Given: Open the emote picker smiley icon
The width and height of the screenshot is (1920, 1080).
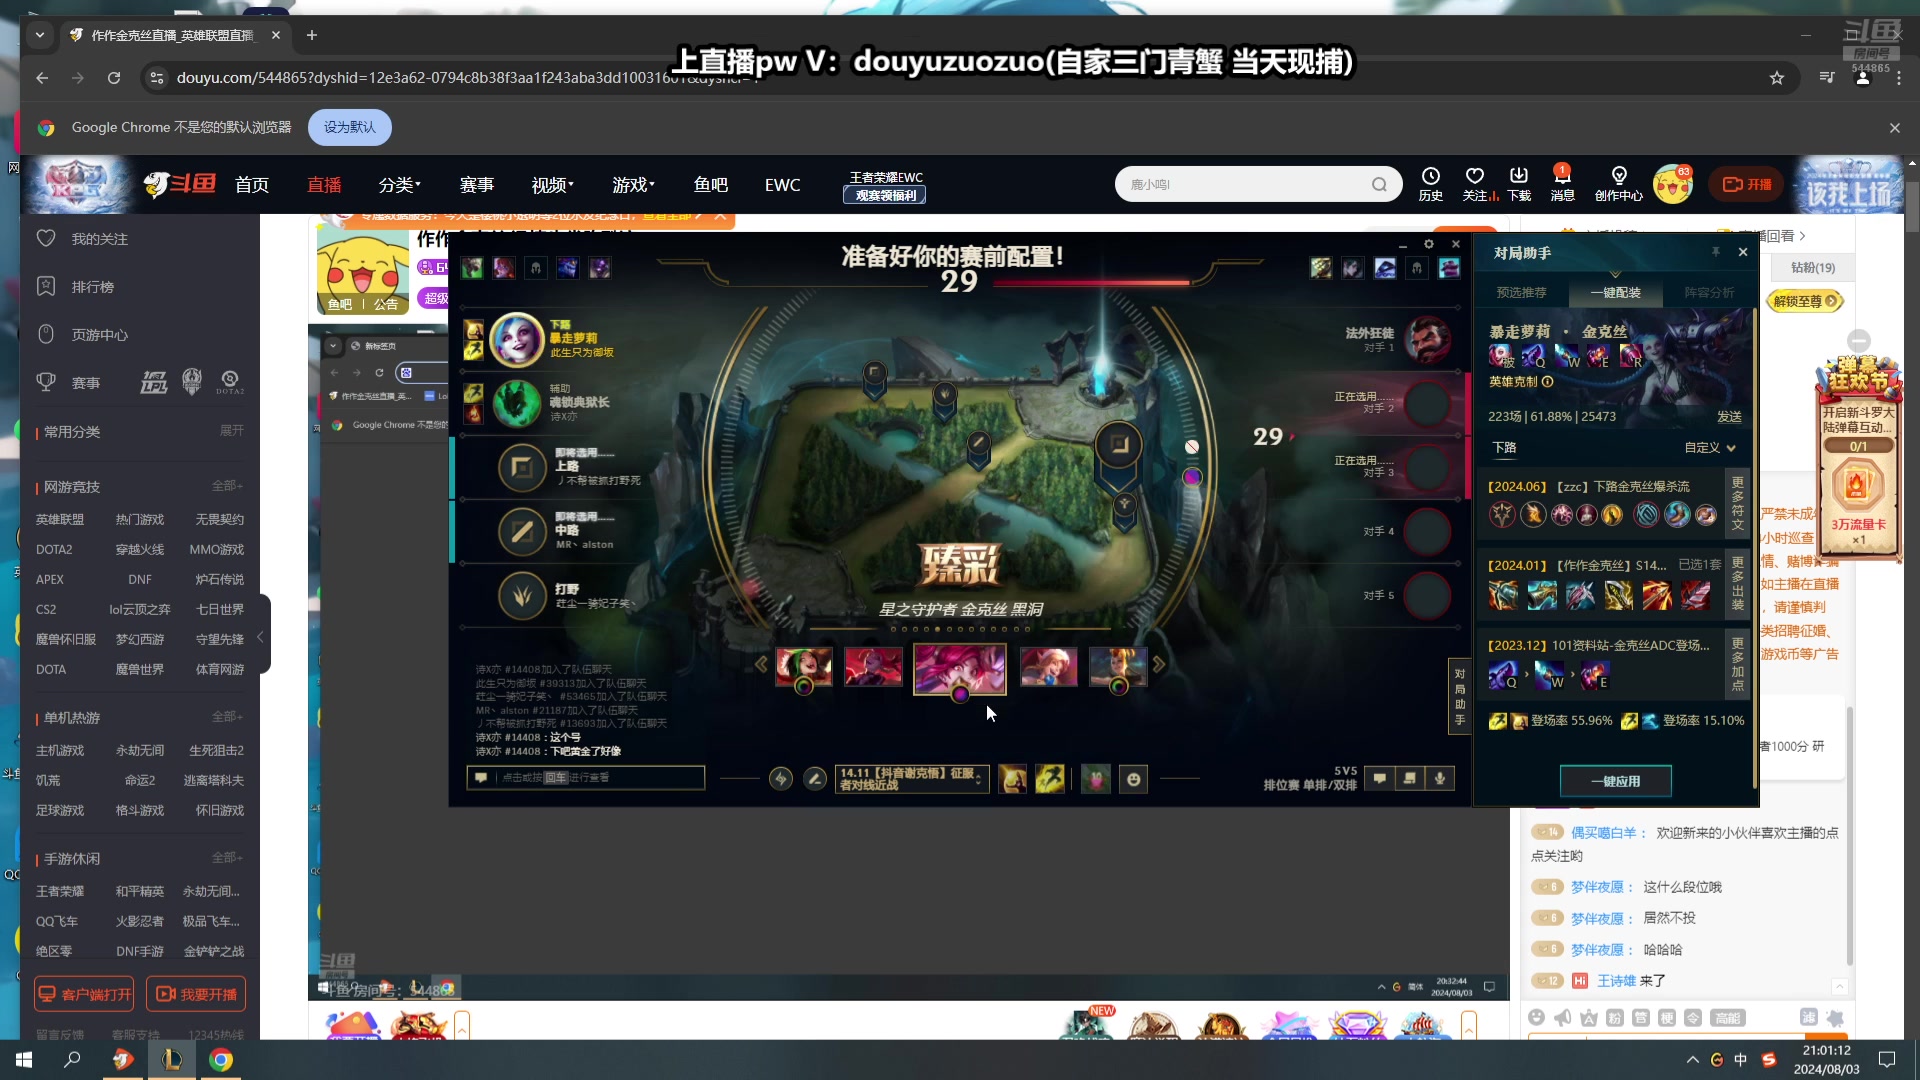Looking at the screenshot, I should click(1133, 779).
